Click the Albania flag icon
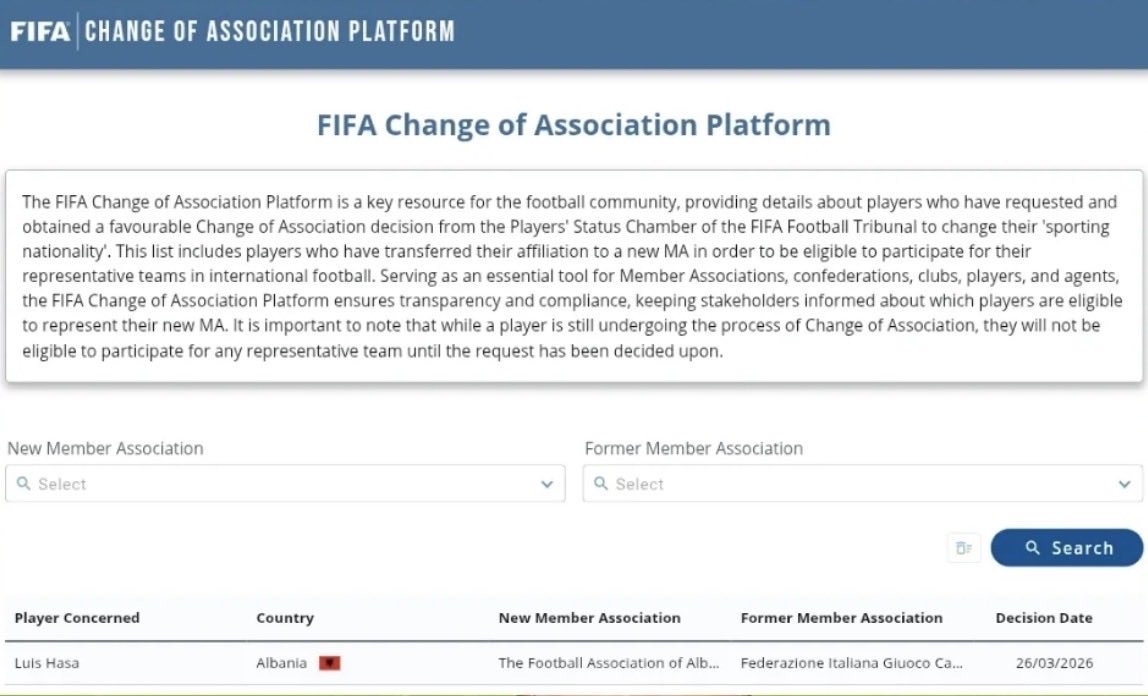This screenshot has width=1148, height=696. [x=330, y=663]
